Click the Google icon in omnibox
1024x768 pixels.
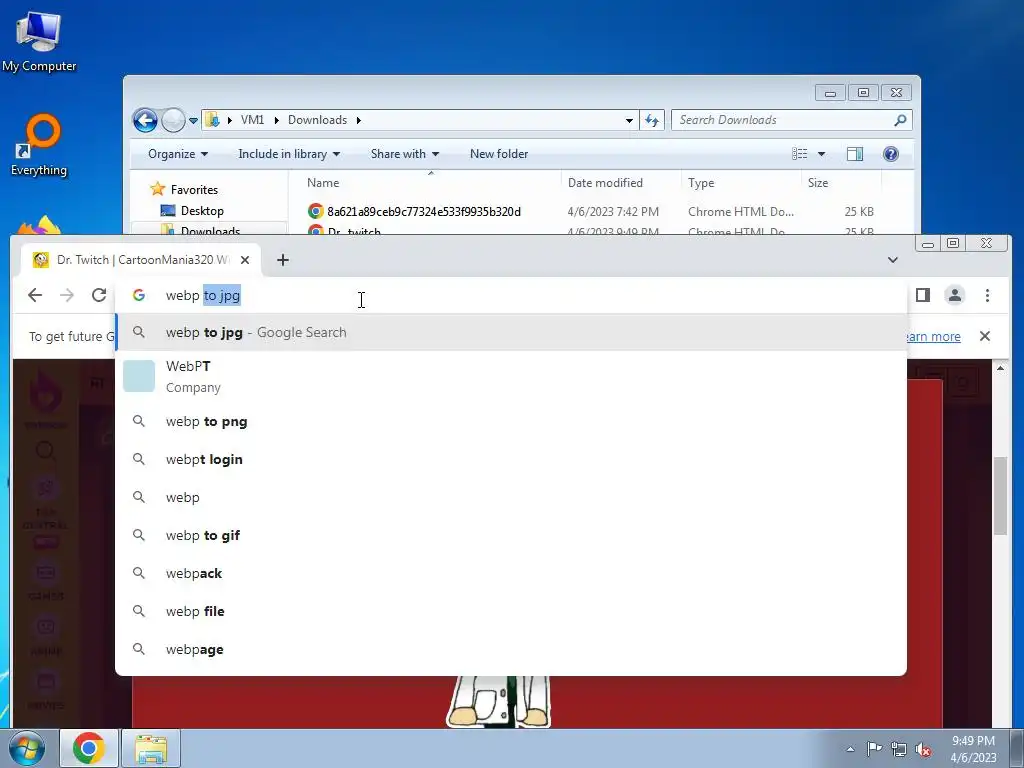(138, 295)
